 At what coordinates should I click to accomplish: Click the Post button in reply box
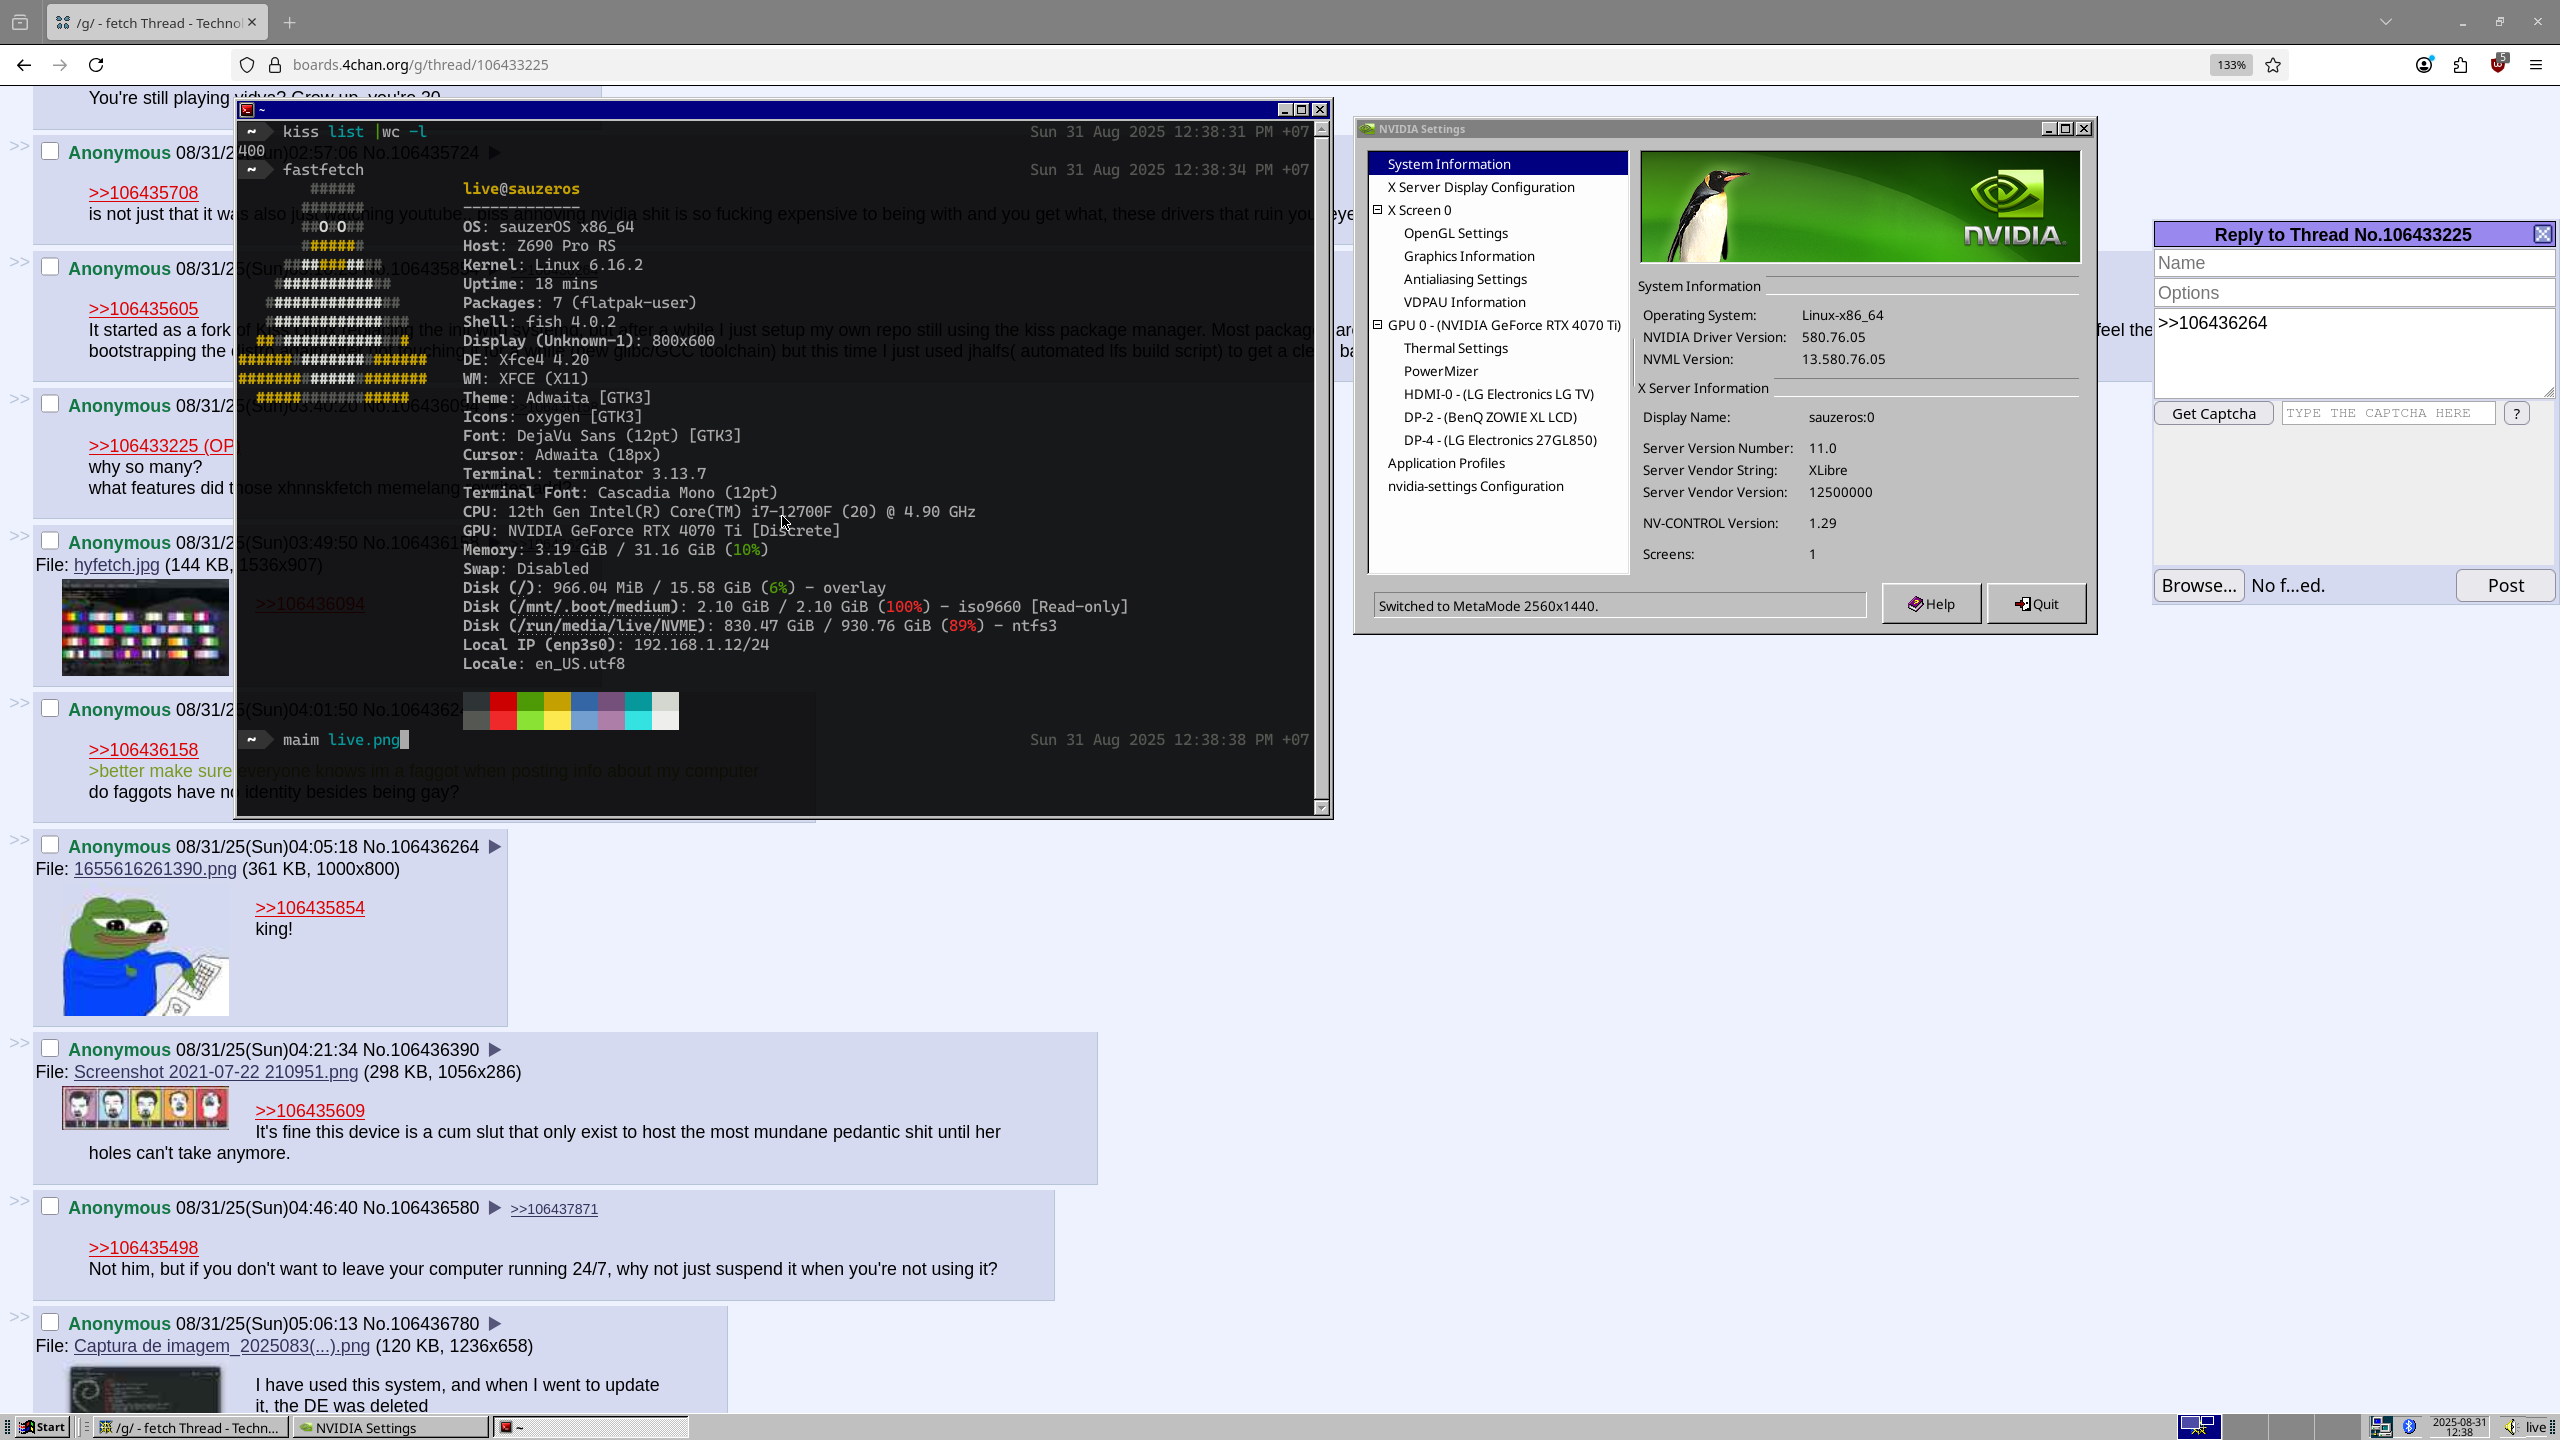[2505, 586]
